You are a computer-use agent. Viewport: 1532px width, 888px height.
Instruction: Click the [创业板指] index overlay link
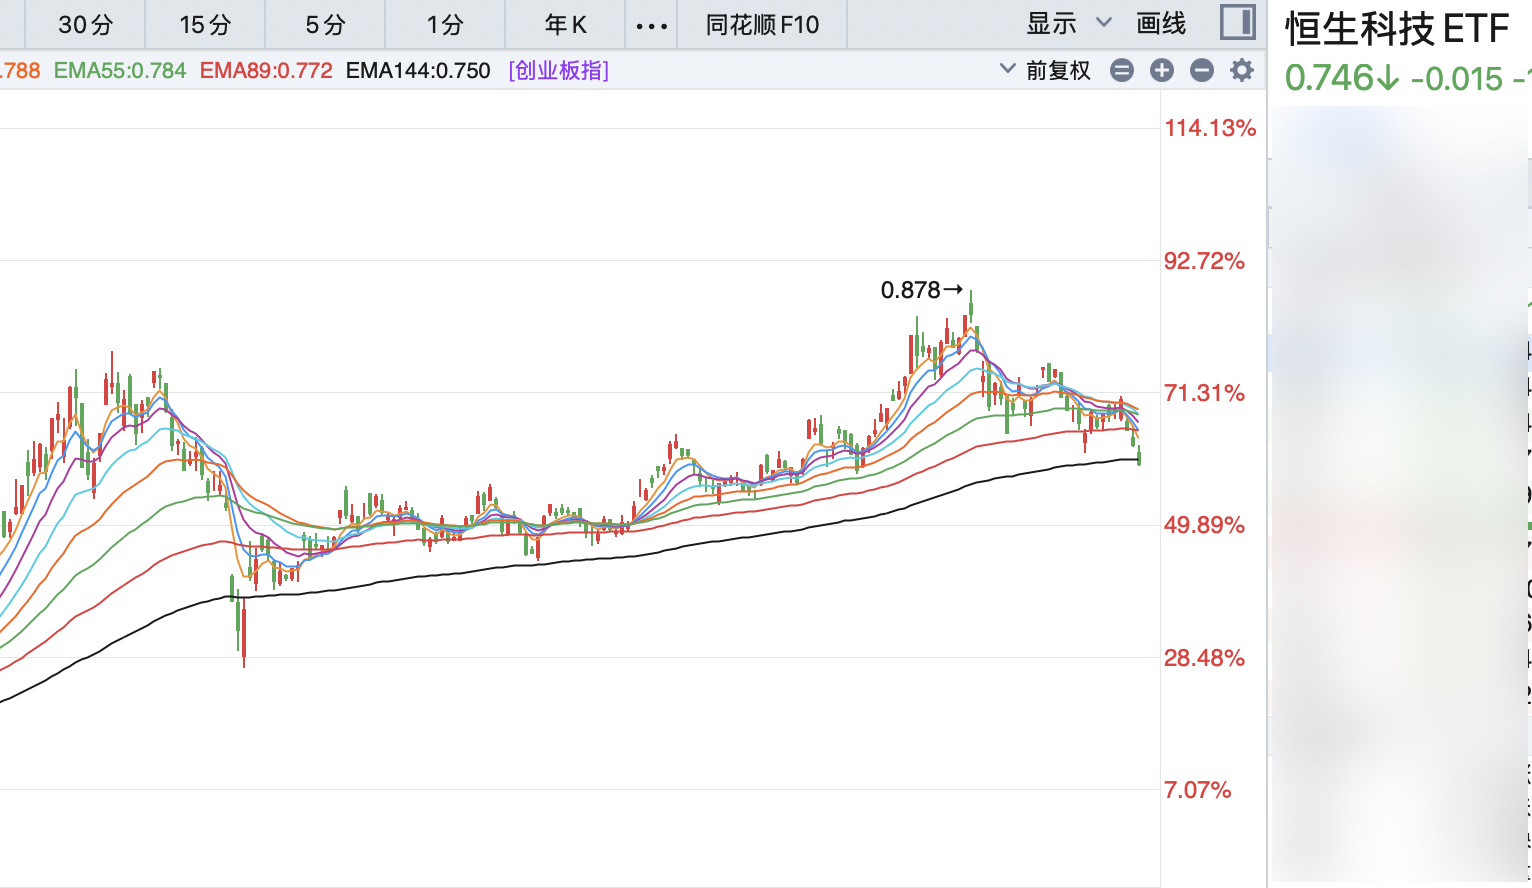[x=558, y=70]
